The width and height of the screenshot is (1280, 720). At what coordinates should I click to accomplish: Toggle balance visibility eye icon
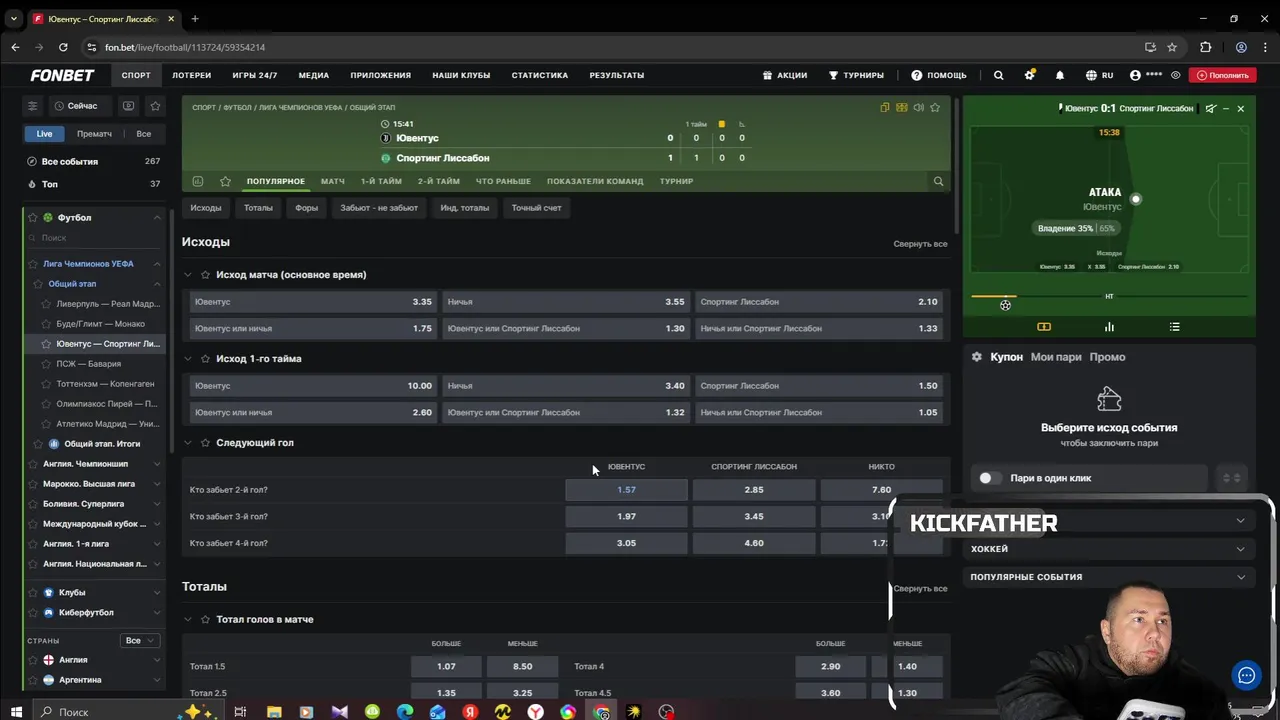1175,75
